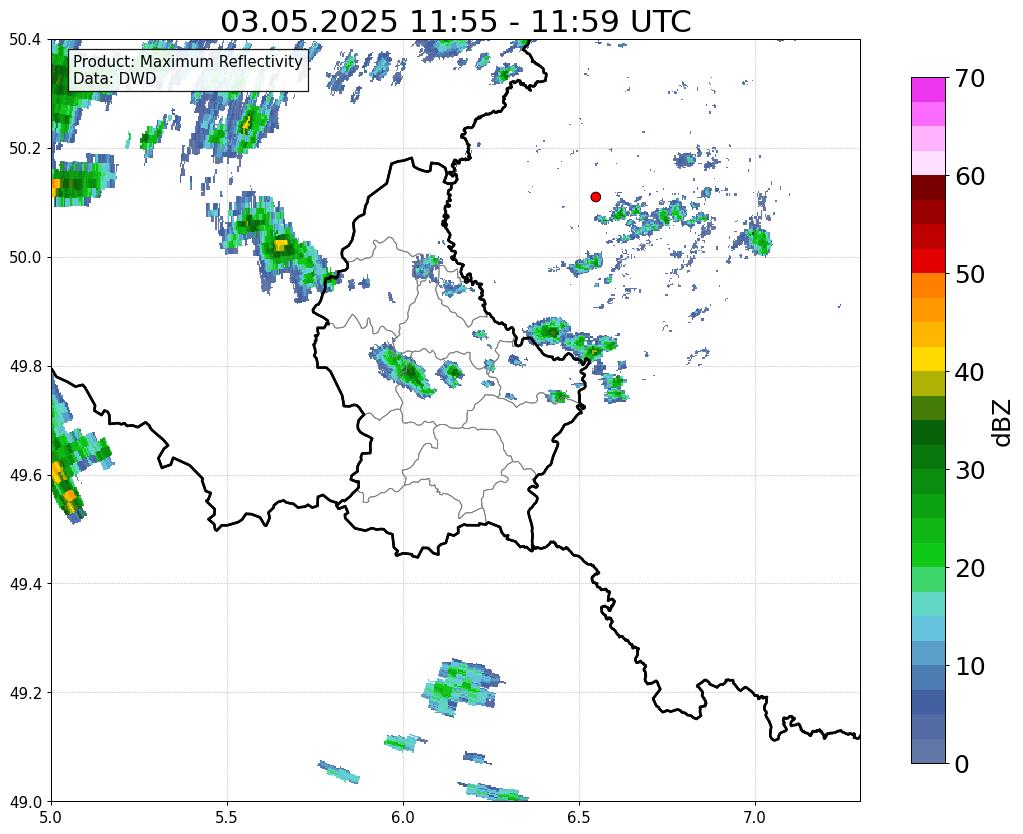Select the 'Product: Maximum Reflectivity' label
The width and height of the screenshot is (1023, 834).
(x=188, y=61)
